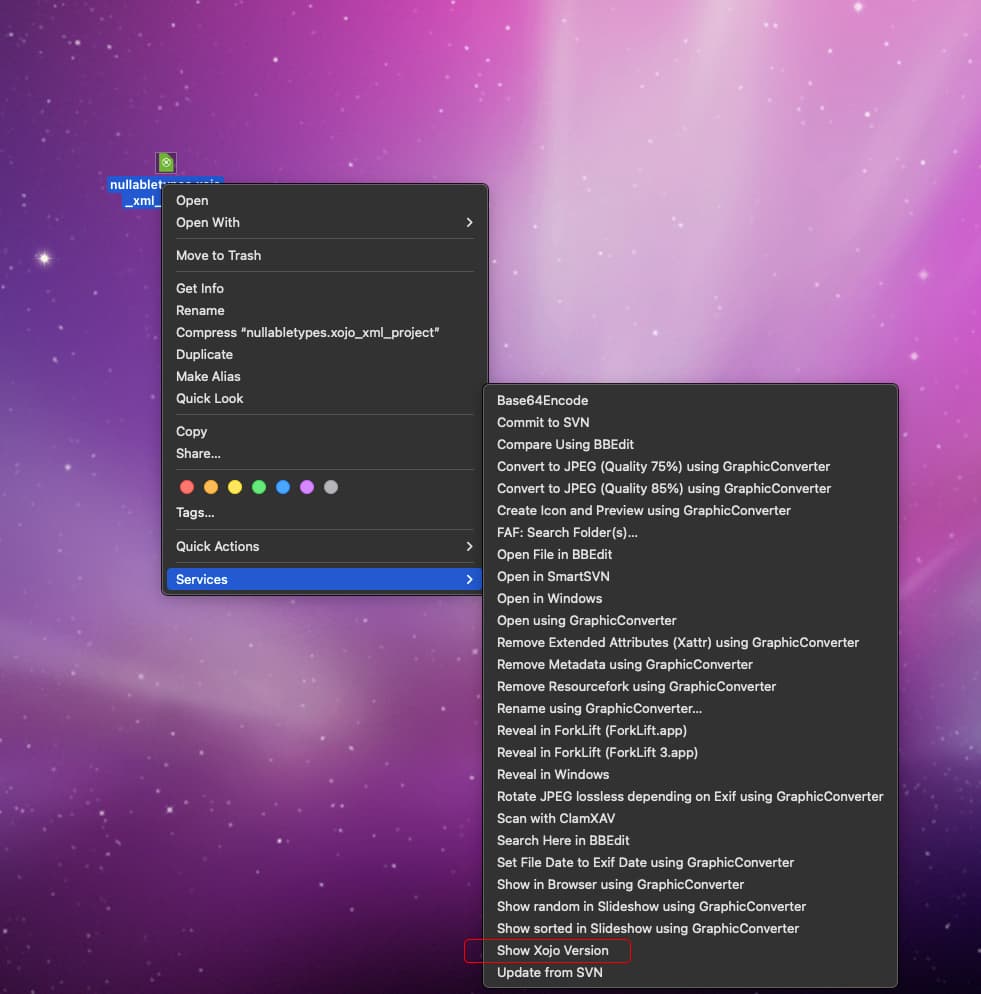Apply the blue tag color
Screen dimensions: 981x994
tap(283, 487)
